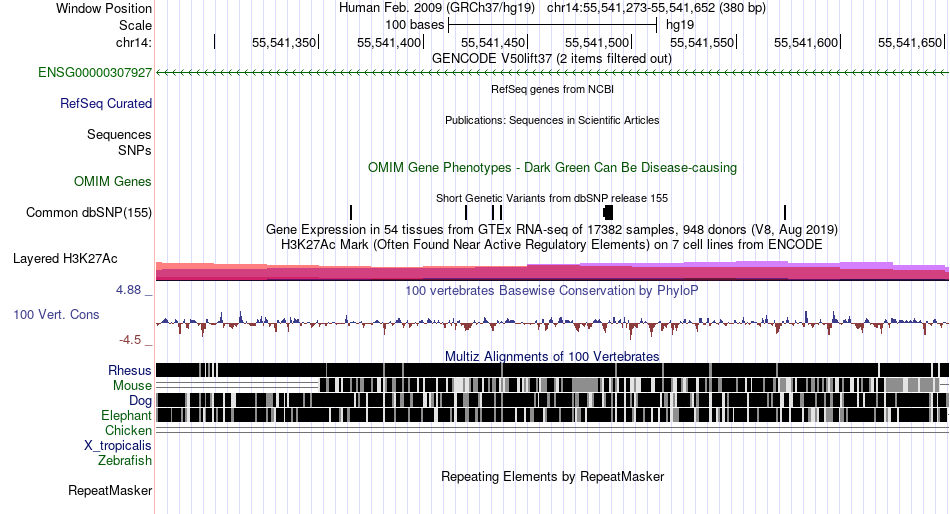
Task: Click the Rhesus alignment bar
Action: [552, 370]
